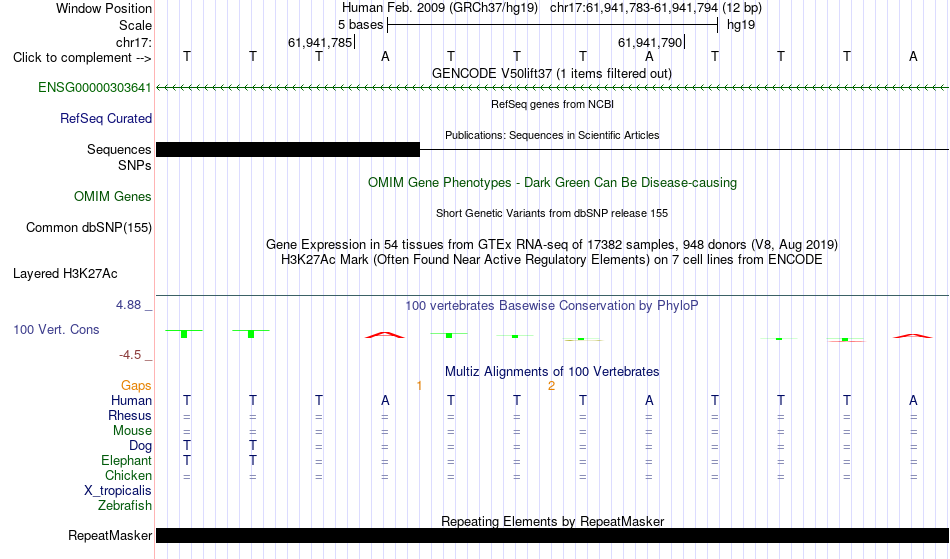950x559 pixels.
Task: Click the hg19 label beside scale bar
Action: [x=741, y=25]
